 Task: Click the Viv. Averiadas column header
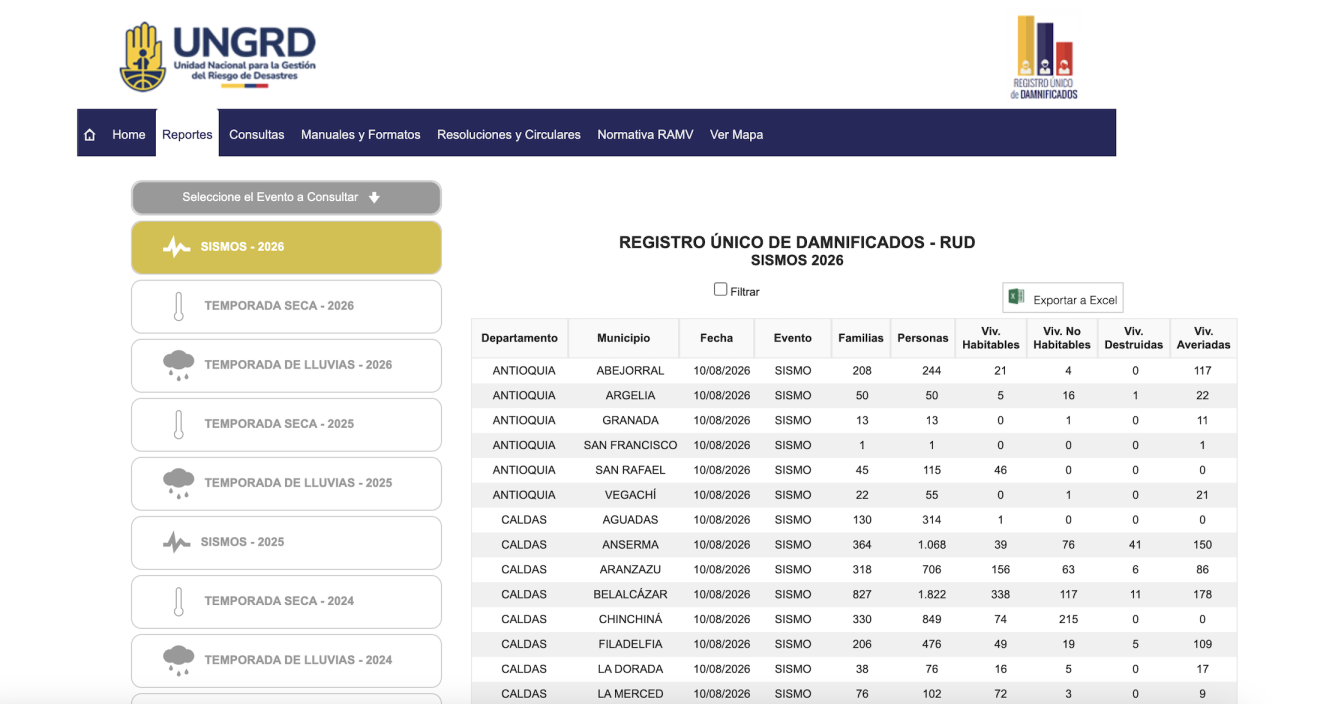pos(1203,338)
